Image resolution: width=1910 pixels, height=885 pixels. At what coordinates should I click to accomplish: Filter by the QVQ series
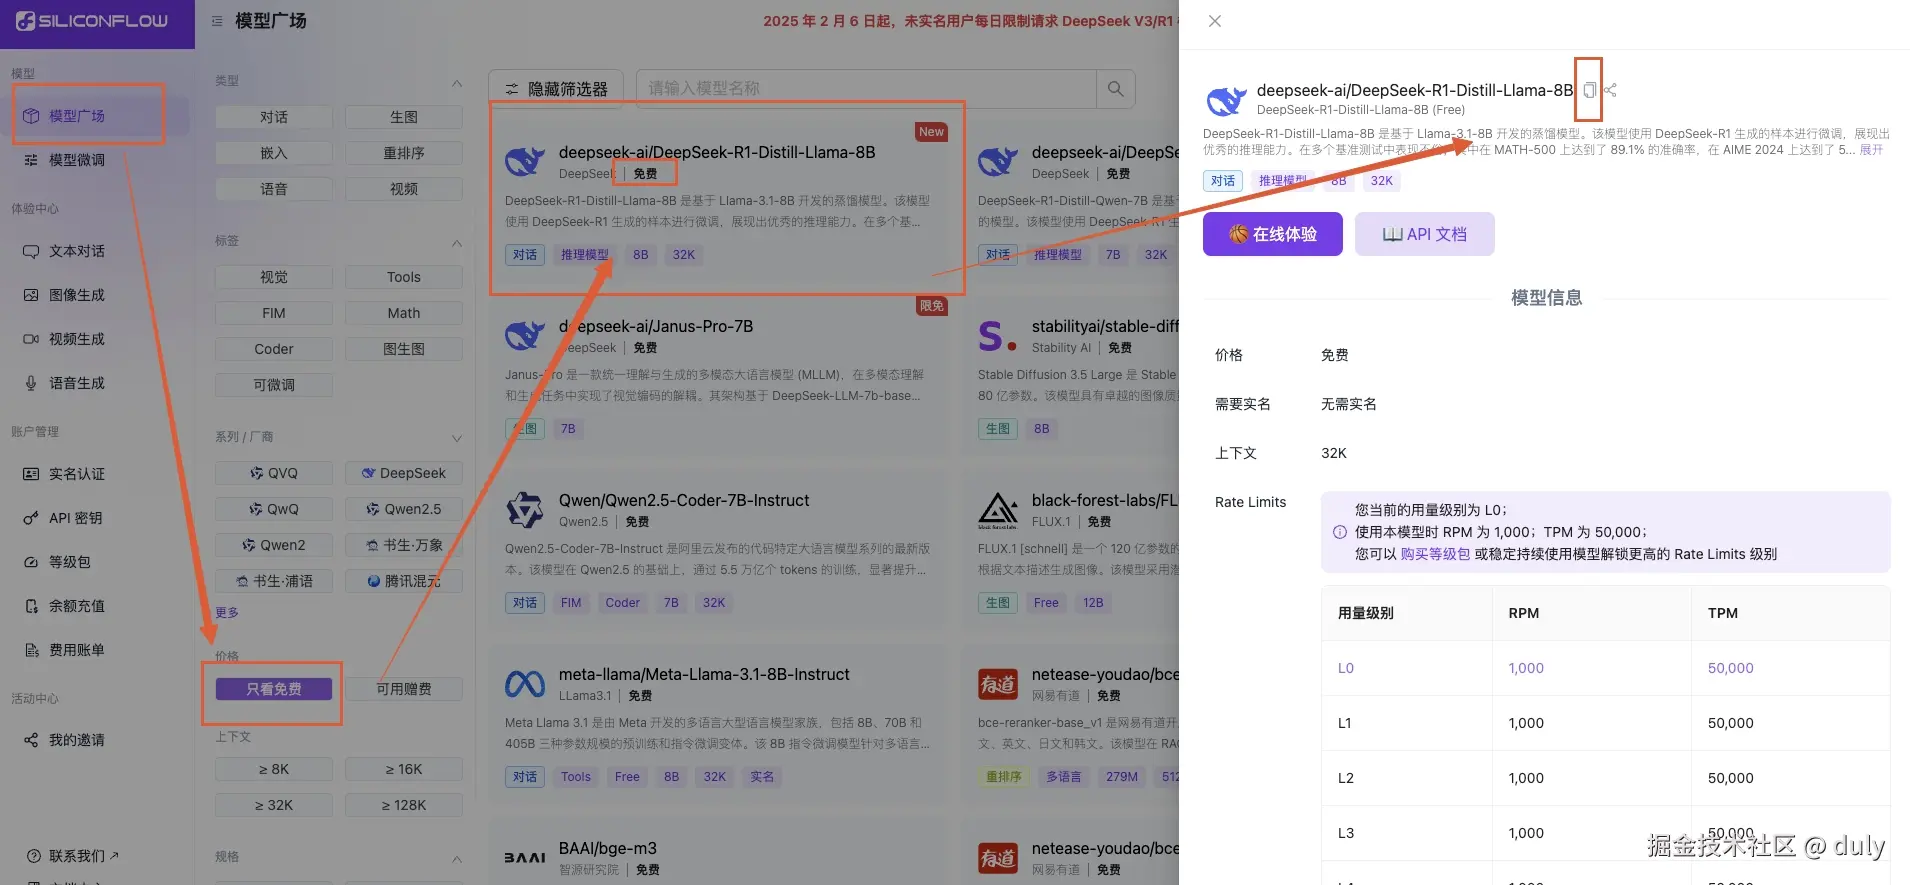click(x=274, y=473)
